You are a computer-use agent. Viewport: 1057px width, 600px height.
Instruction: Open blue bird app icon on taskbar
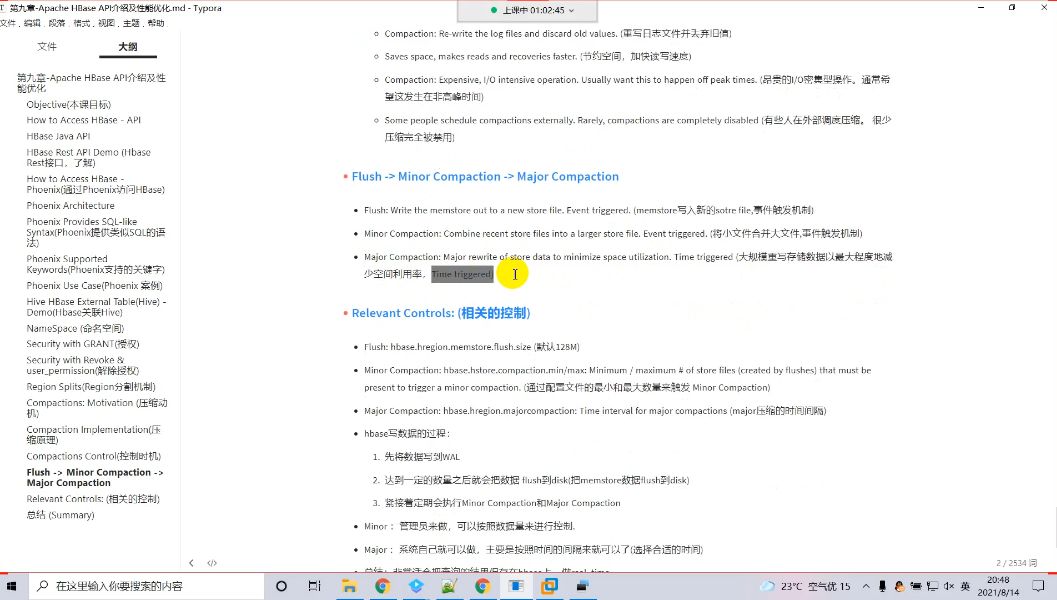tap(416, 586)
